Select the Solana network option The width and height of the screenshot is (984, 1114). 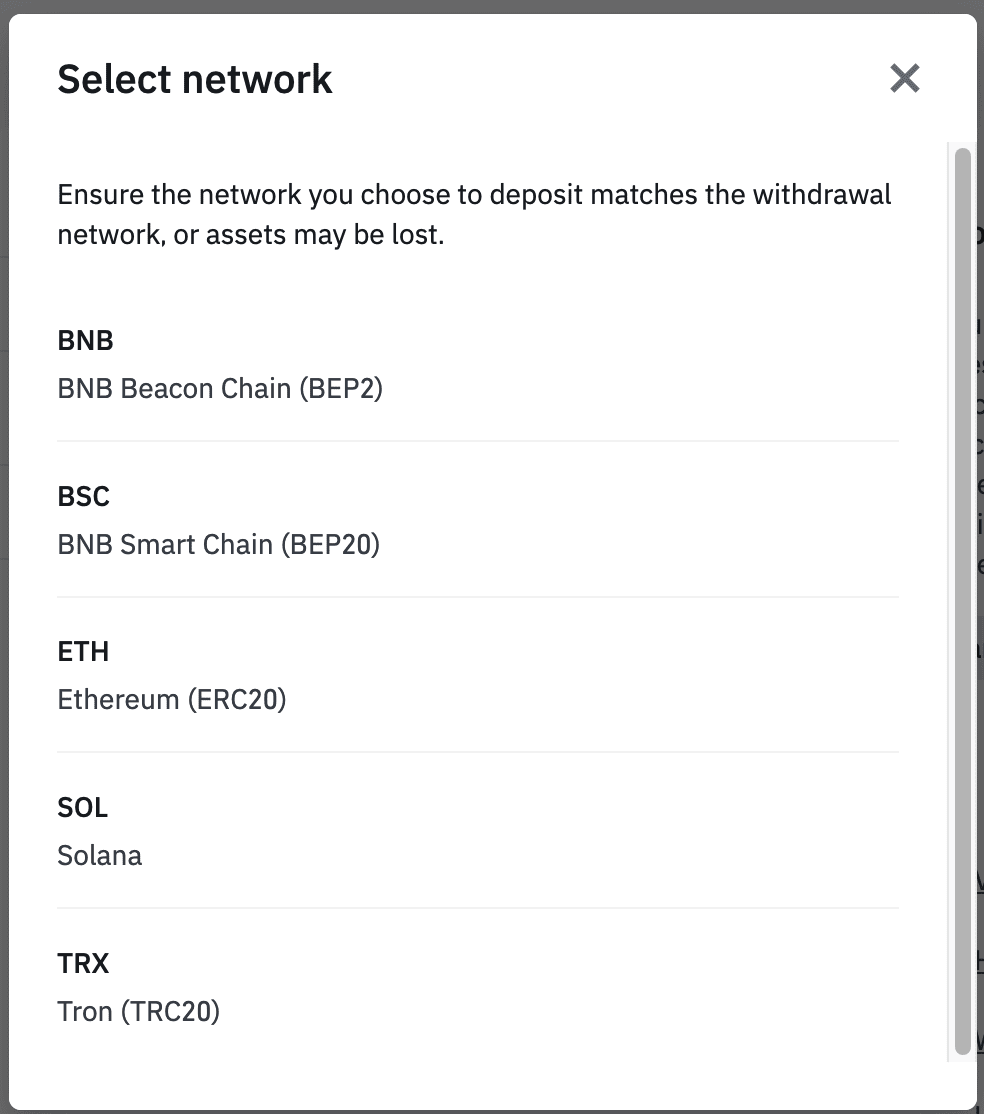tap(478, 832)
